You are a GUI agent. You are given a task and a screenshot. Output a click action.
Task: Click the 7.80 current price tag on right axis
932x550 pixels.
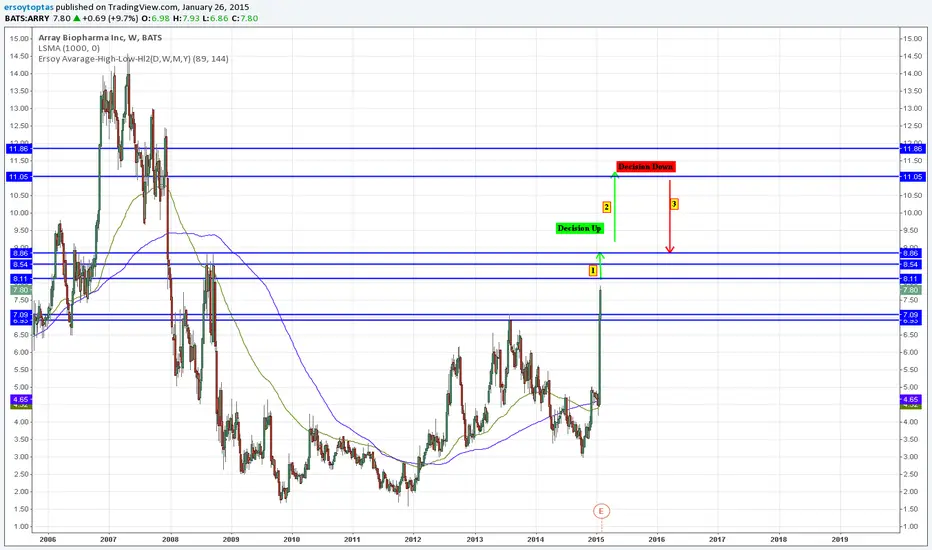(x=912, y=290)
